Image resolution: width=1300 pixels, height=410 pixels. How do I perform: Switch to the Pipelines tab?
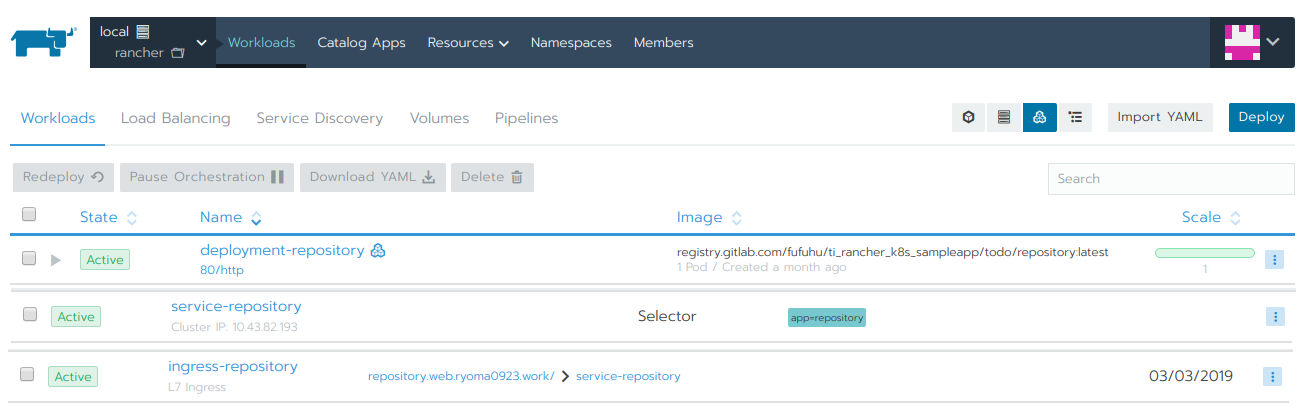pyautogui.click(x=526, y=118)
